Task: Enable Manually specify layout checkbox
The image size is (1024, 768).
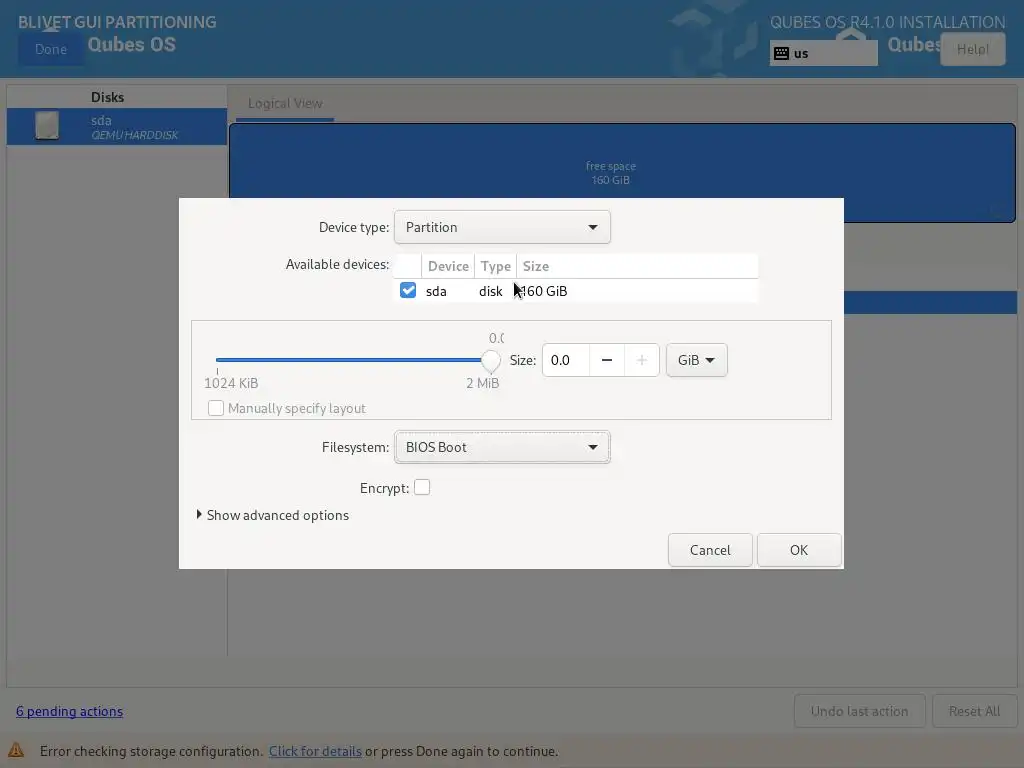Action: [216, 408]
